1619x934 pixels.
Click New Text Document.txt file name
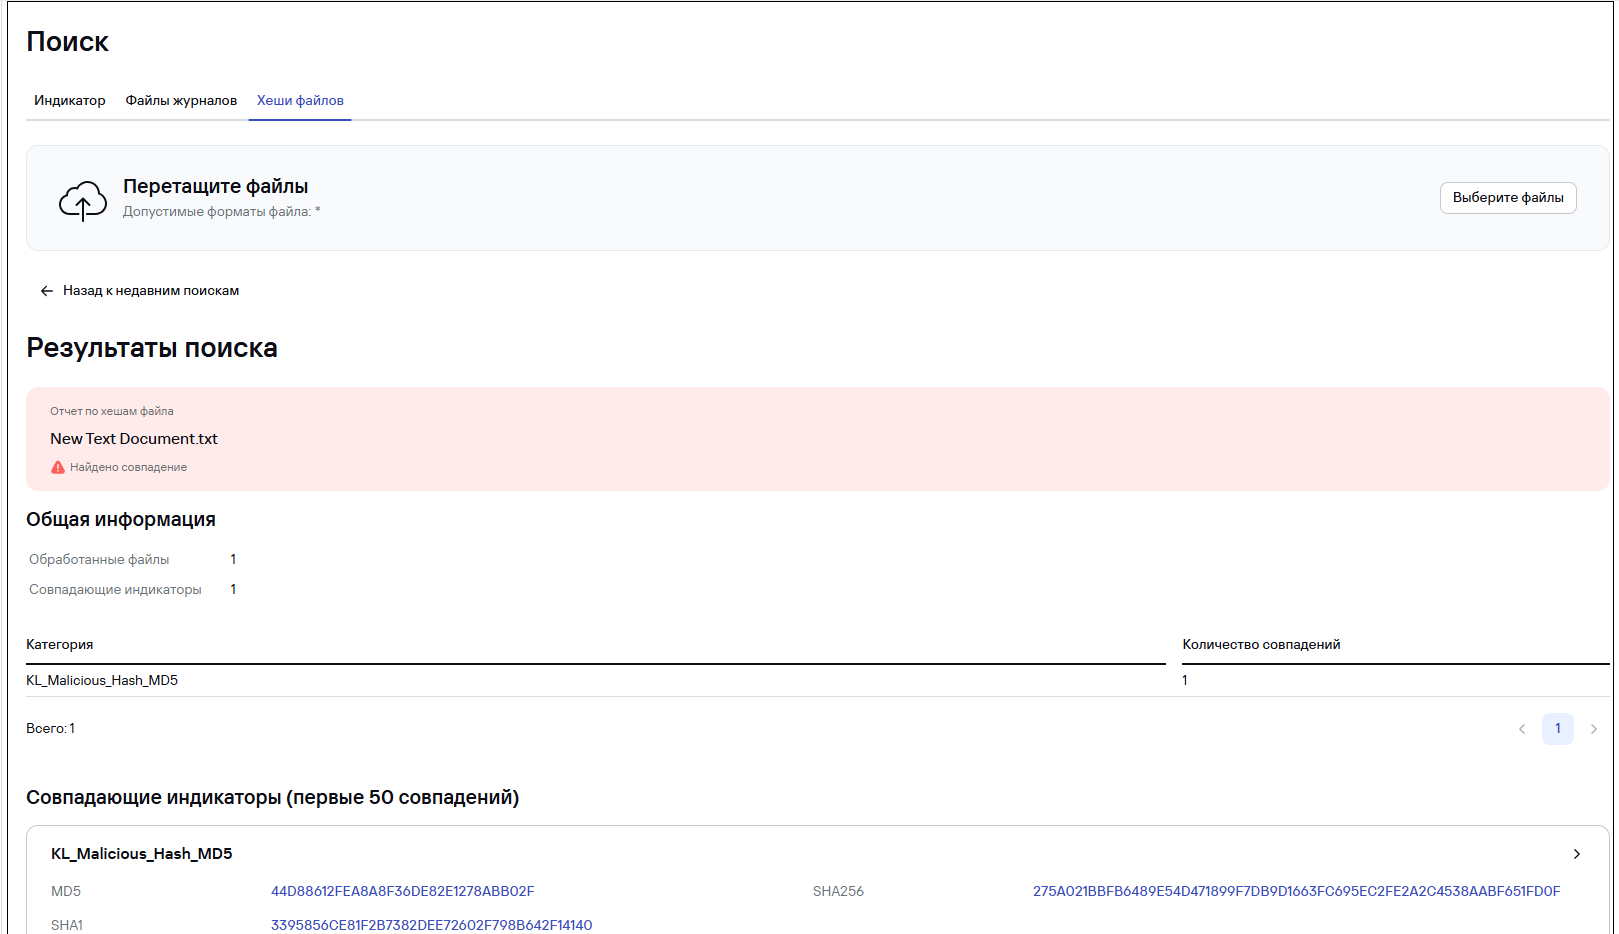(x=134, y=439)
